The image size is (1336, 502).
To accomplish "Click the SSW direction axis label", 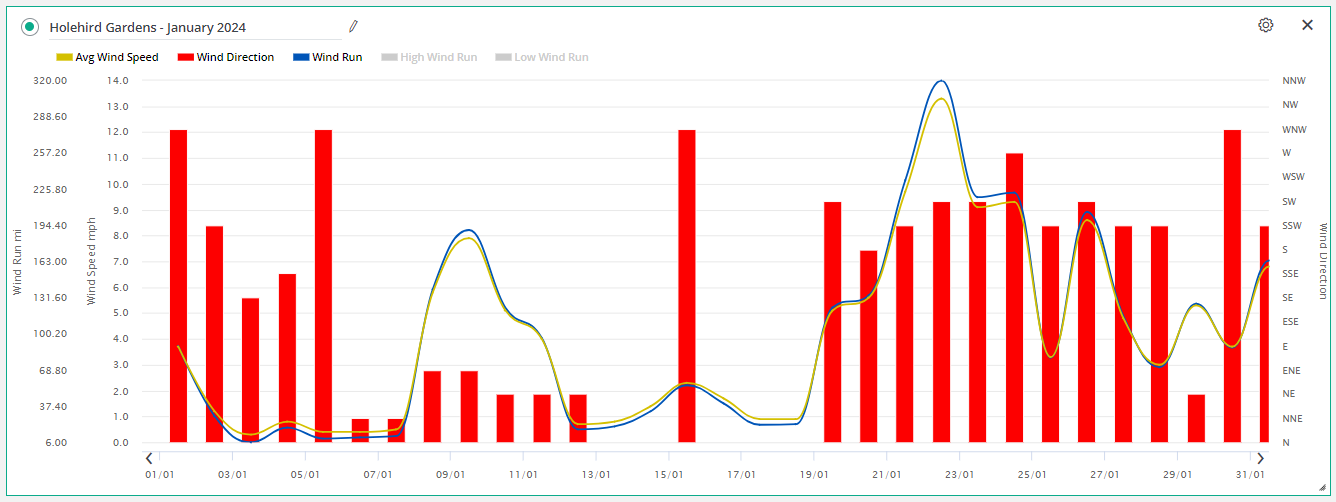I will click(1292, 226).
